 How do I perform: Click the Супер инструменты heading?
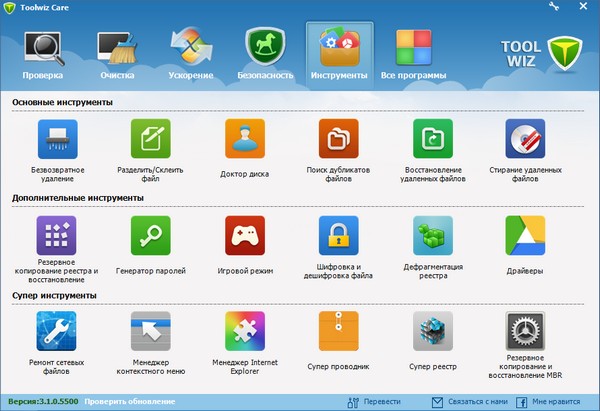click(54, 295)
